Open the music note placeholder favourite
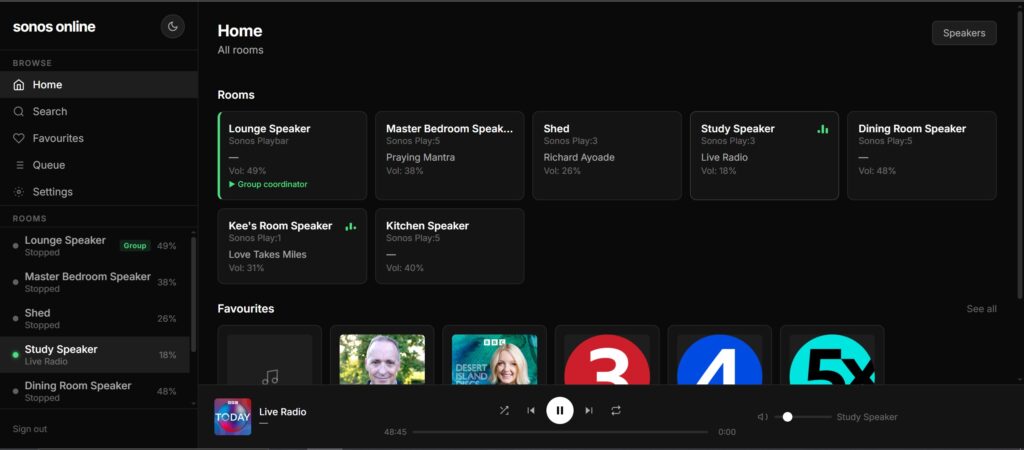1024x450 pixels. pos(270,355)
